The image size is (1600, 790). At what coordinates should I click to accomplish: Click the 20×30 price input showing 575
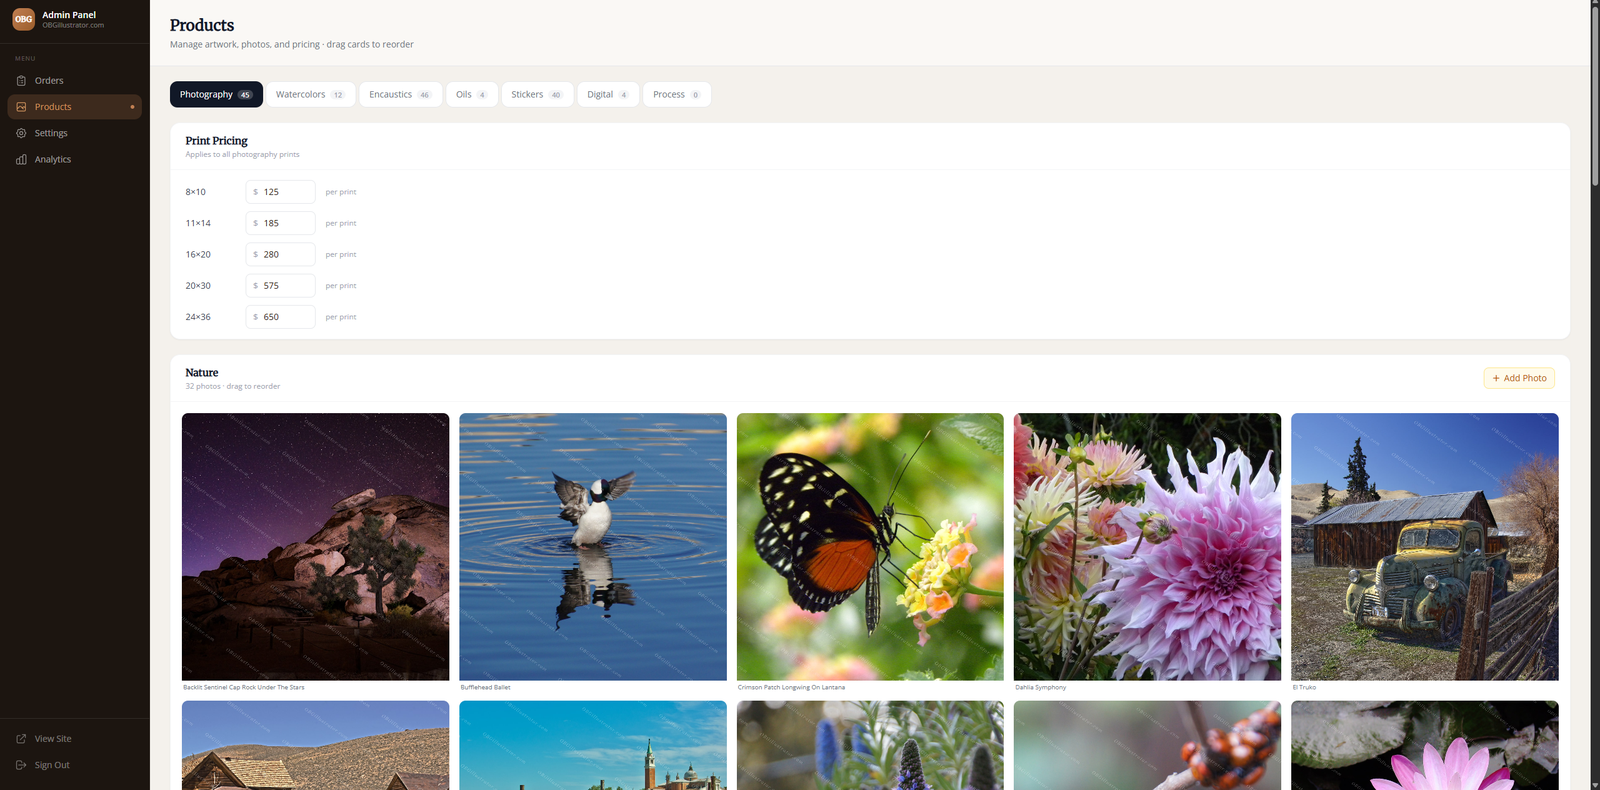(280, 286)
